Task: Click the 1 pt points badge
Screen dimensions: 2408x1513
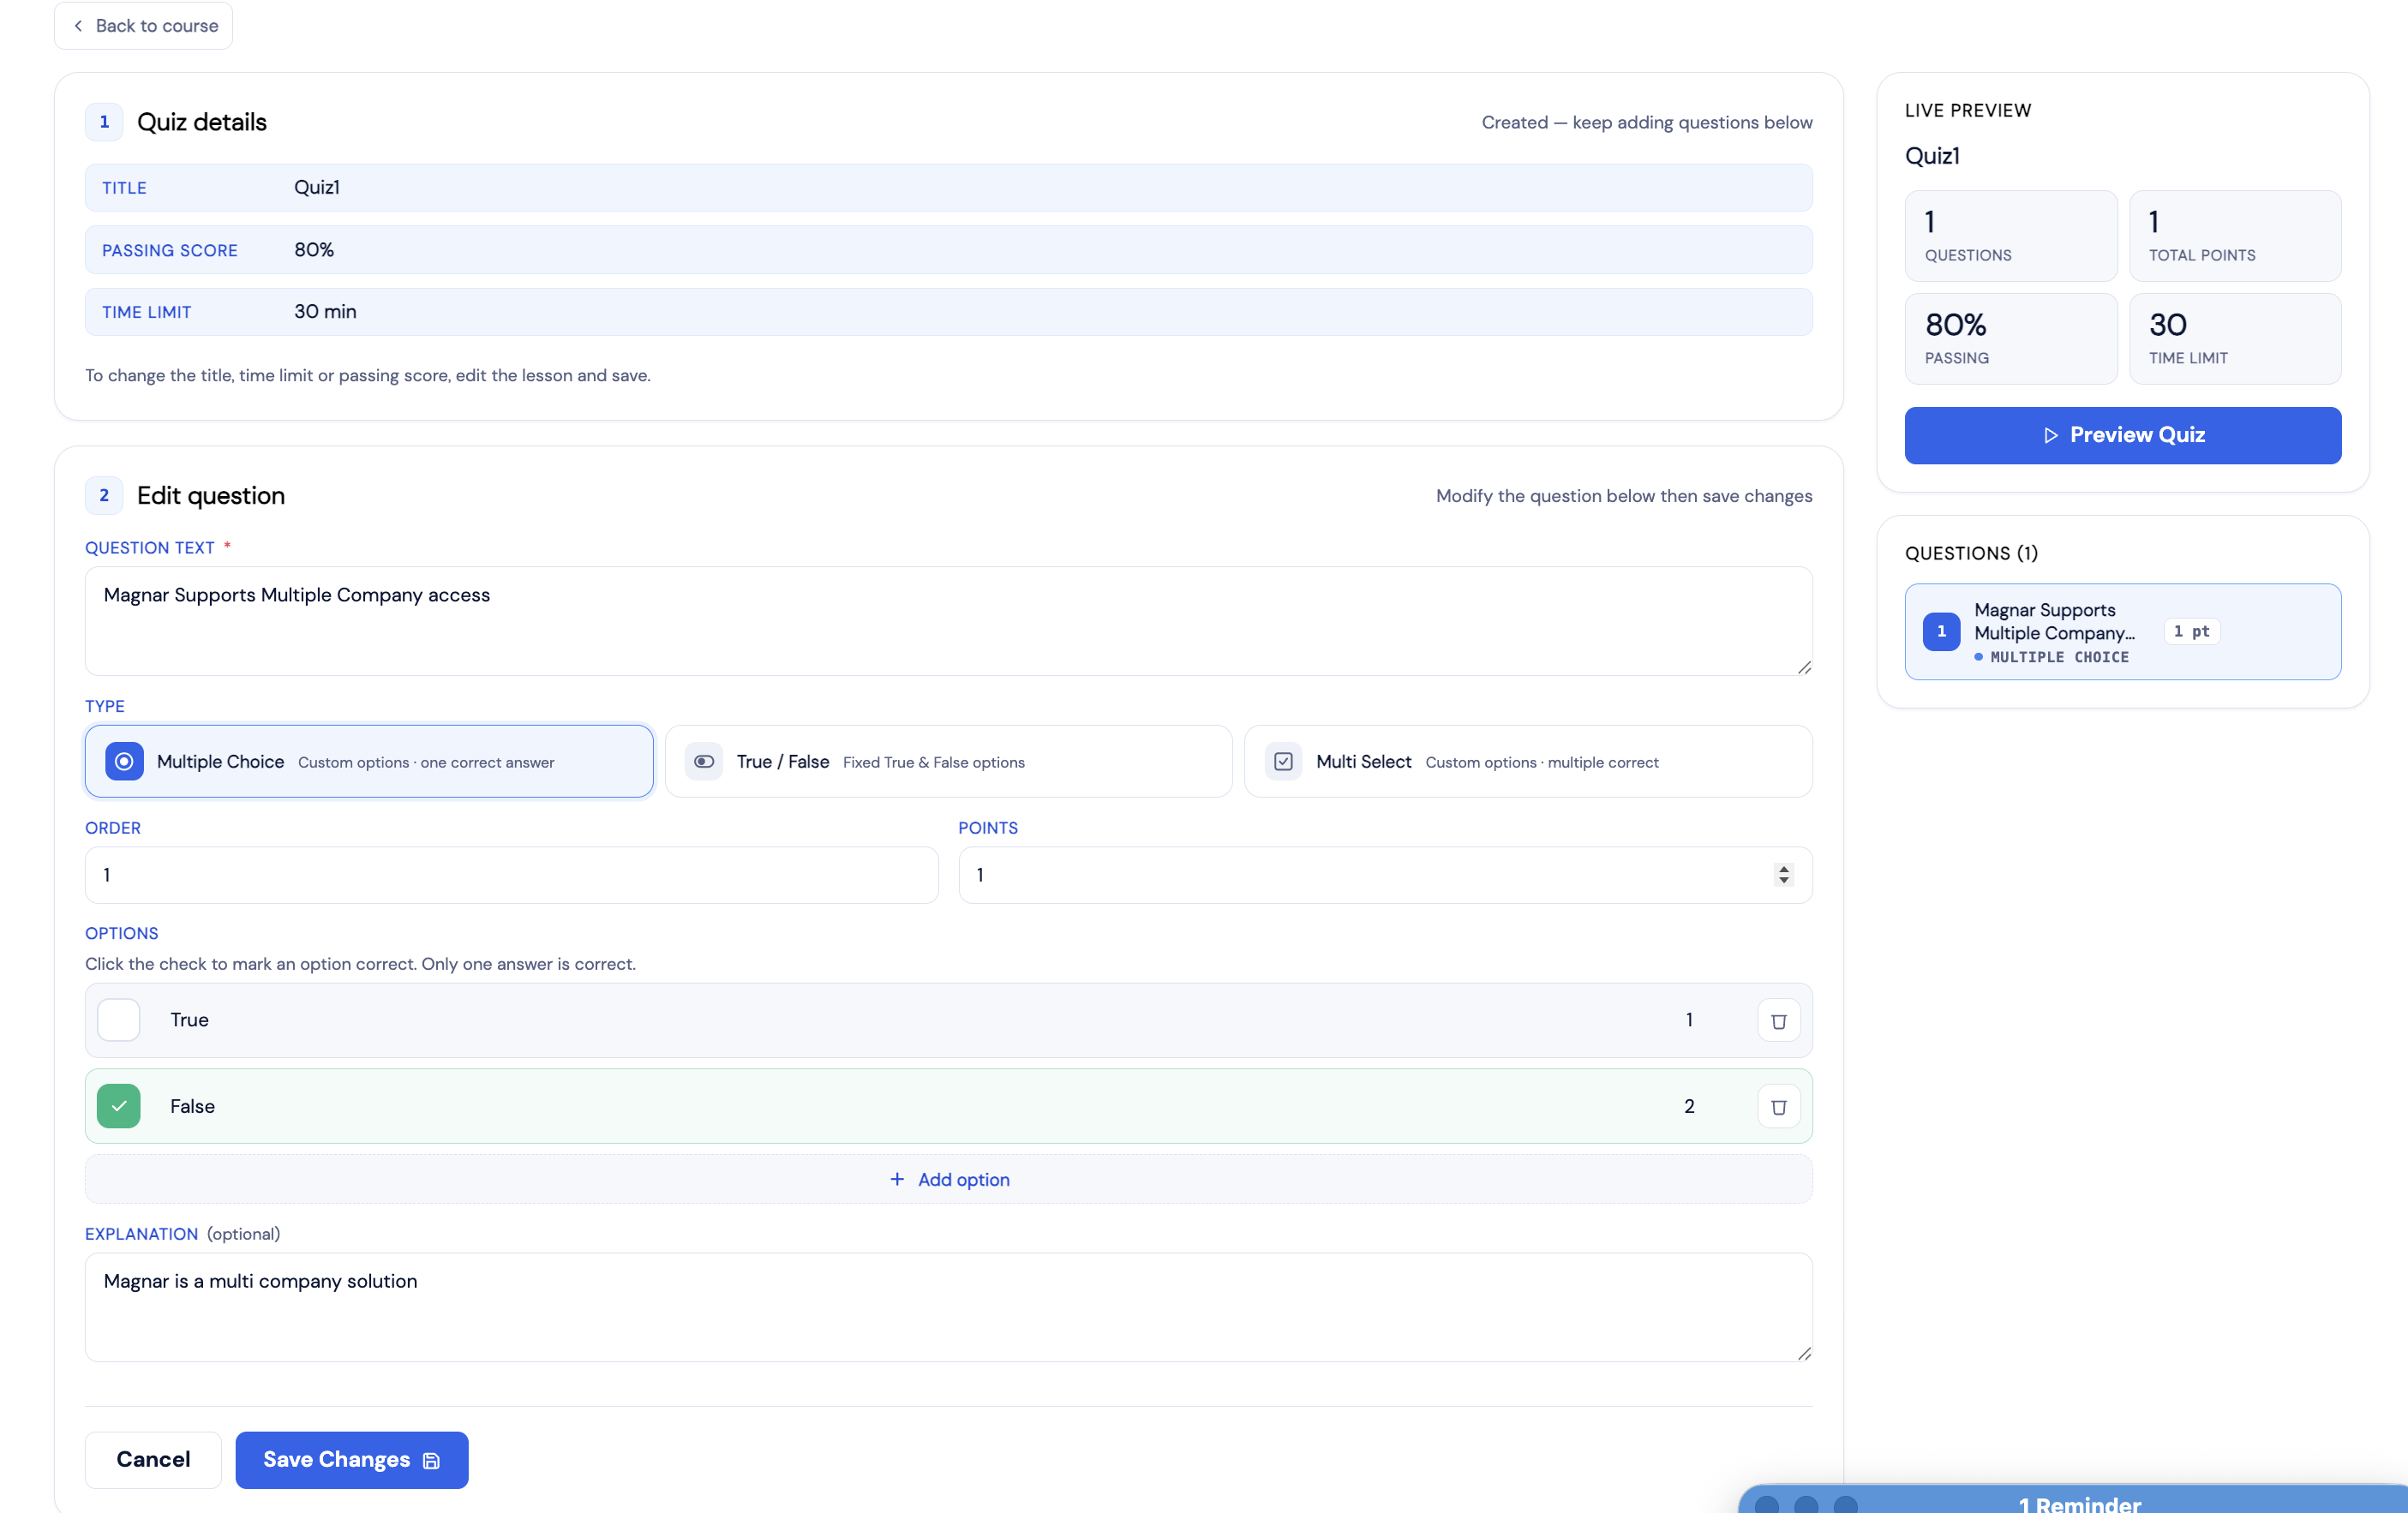Action: pyautogui.click(x=2191, y=631)
